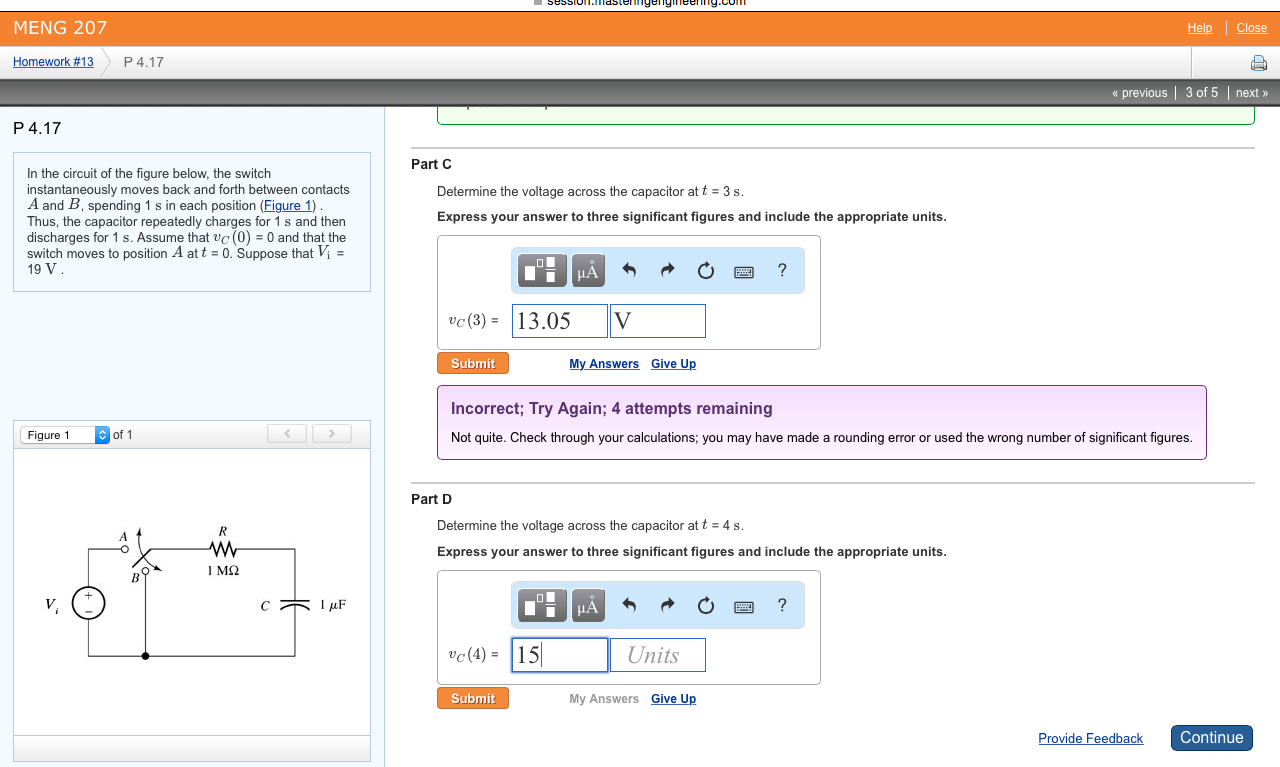Open My Answers link for Part C
Image resolution: width=1280 pixels, height=767 pixels.
604,364
